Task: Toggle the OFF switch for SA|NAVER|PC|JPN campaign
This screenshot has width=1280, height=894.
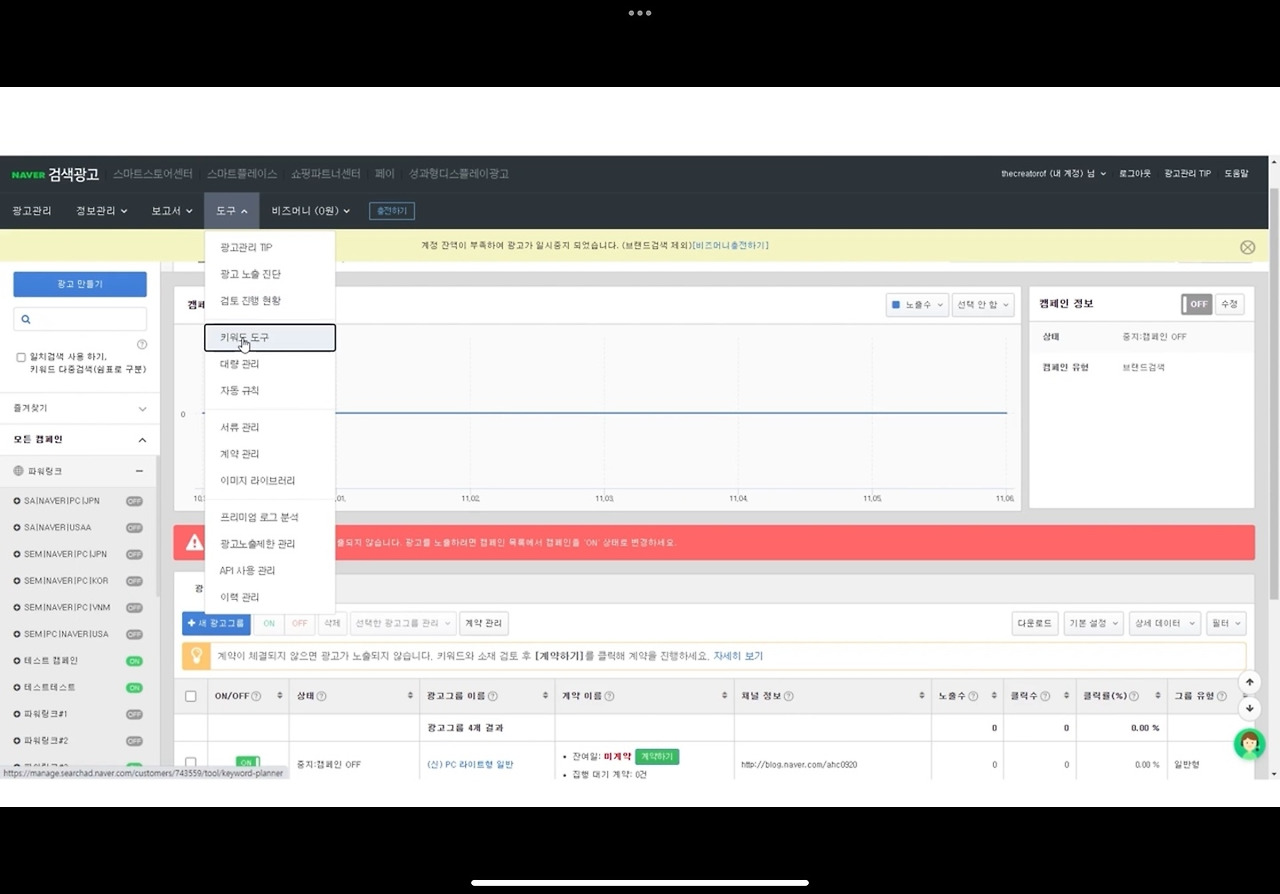Action: 134,501
